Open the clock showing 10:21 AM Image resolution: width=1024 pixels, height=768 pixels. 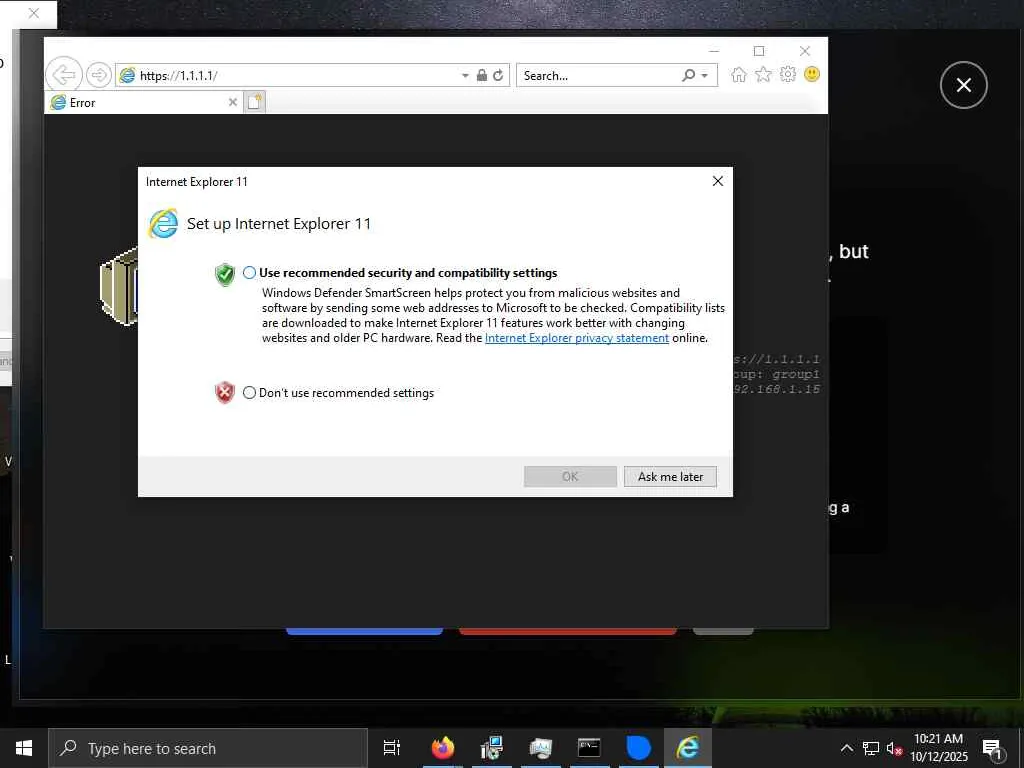pos(939,748)
